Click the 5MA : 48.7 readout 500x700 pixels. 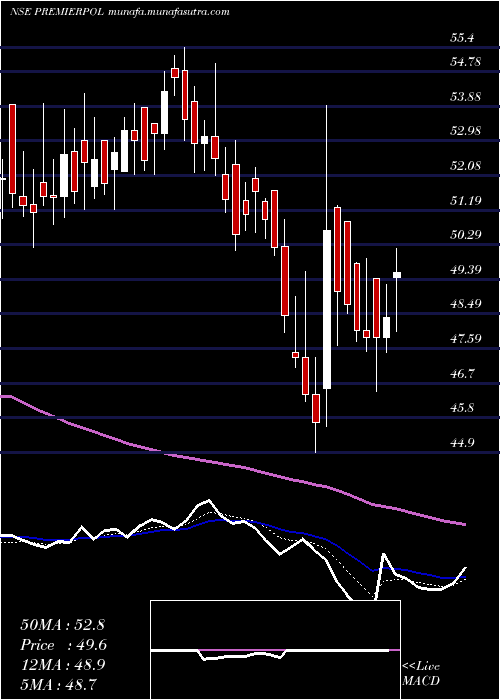58,684
